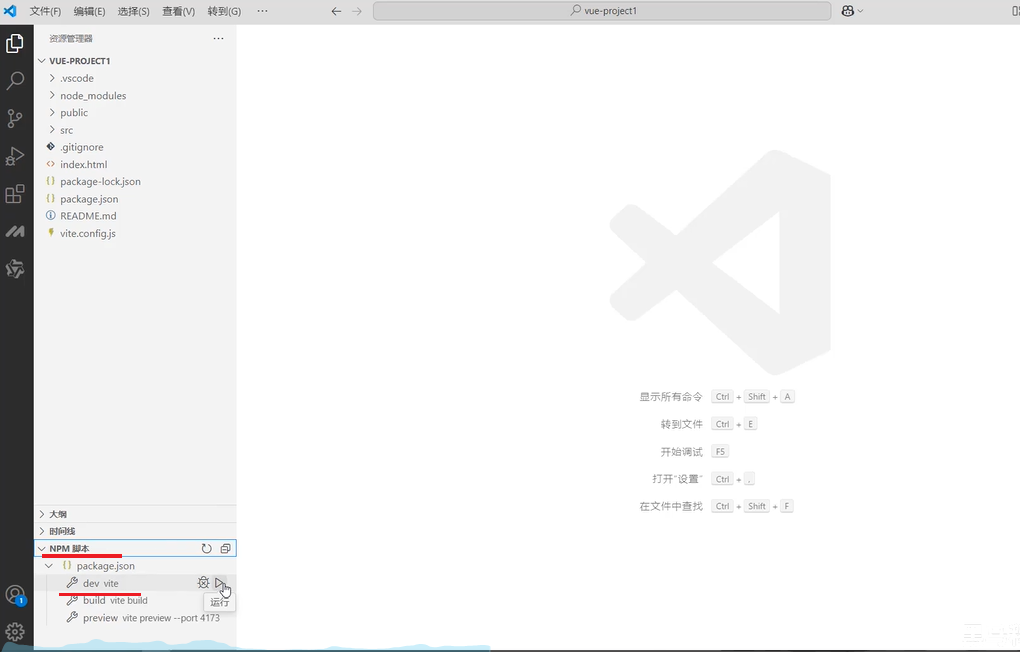Screen dimensions: 1020x652
Task: Refresh the NPM scripts list
Action: (206, 549)
